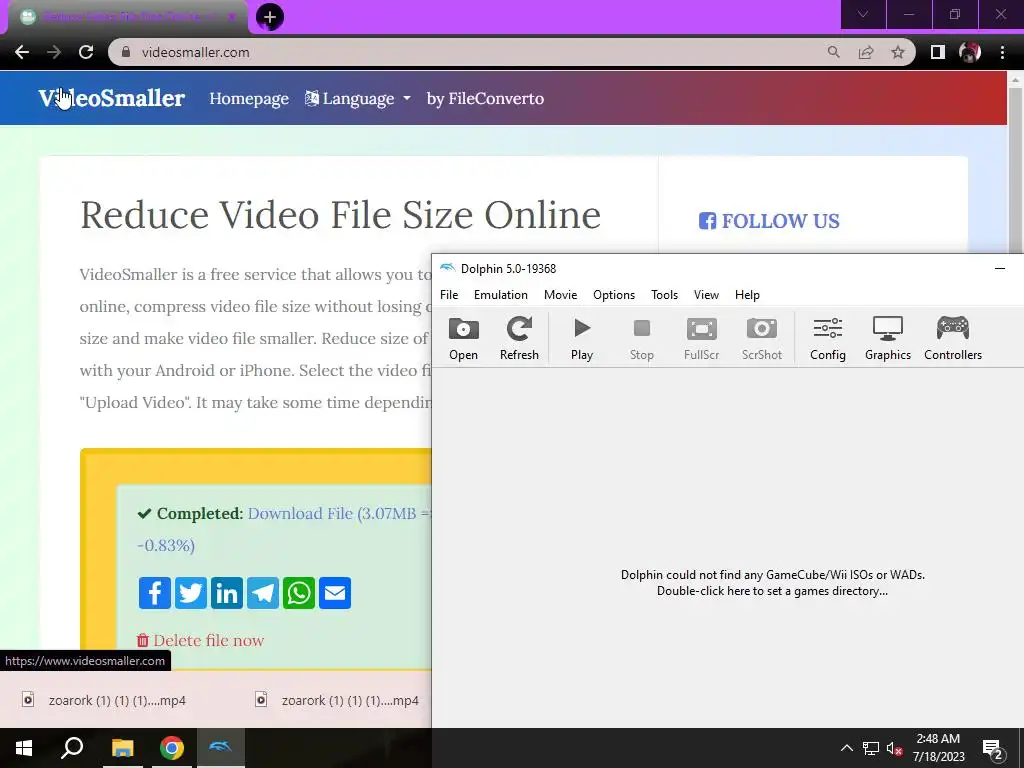Open the Windows Start menu
1024x768 pixels.
[x=24, y=748]
